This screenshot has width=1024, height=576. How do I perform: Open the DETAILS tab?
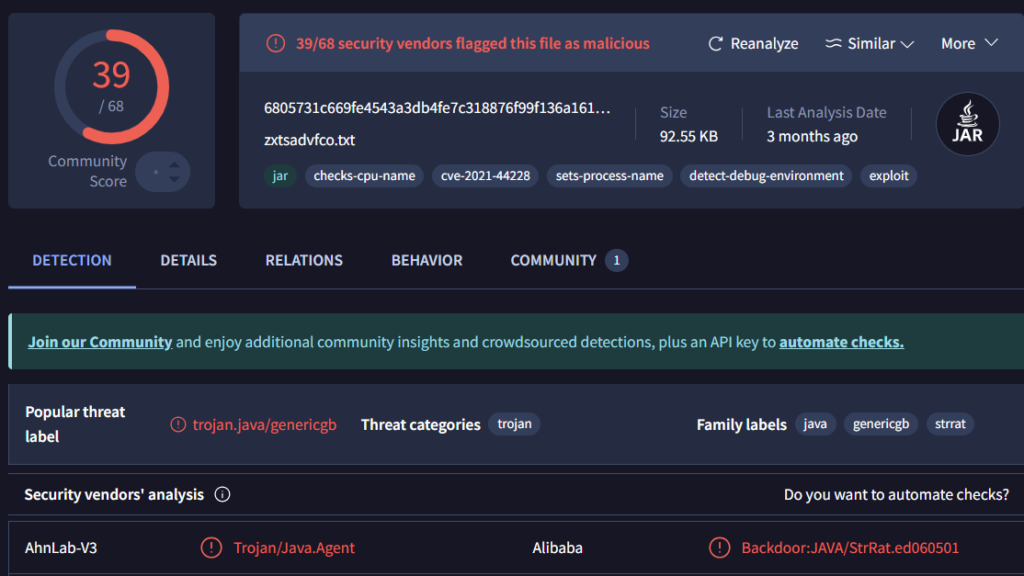tap(189, 260)
